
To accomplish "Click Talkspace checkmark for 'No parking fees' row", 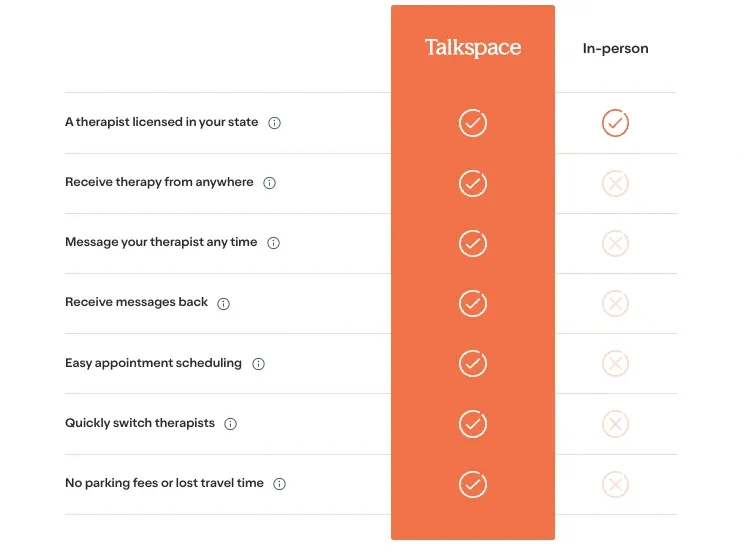I will tap(473, 484).
